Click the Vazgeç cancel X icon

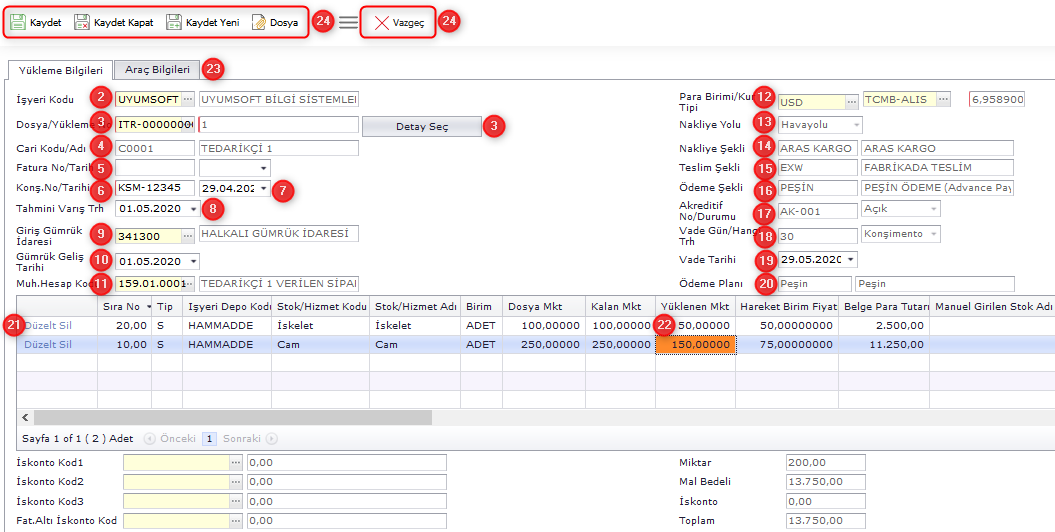click(381, 23)
